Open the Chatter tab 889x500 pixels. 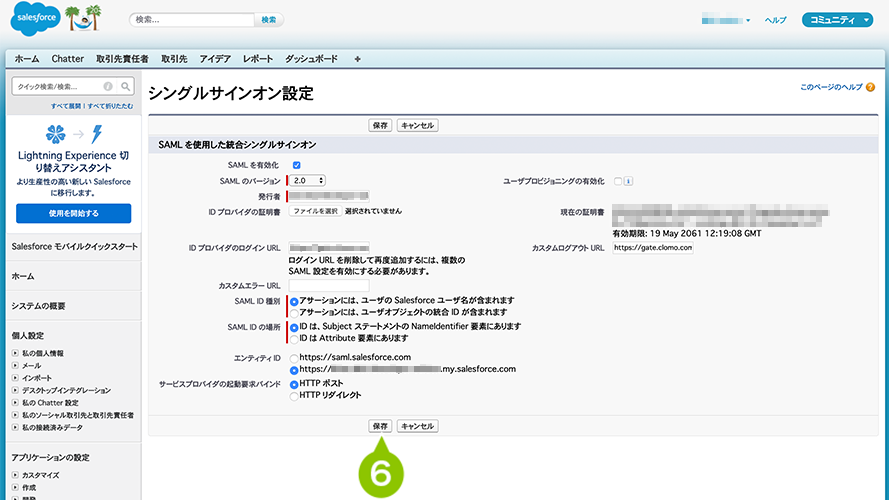(x=67, y=59)
